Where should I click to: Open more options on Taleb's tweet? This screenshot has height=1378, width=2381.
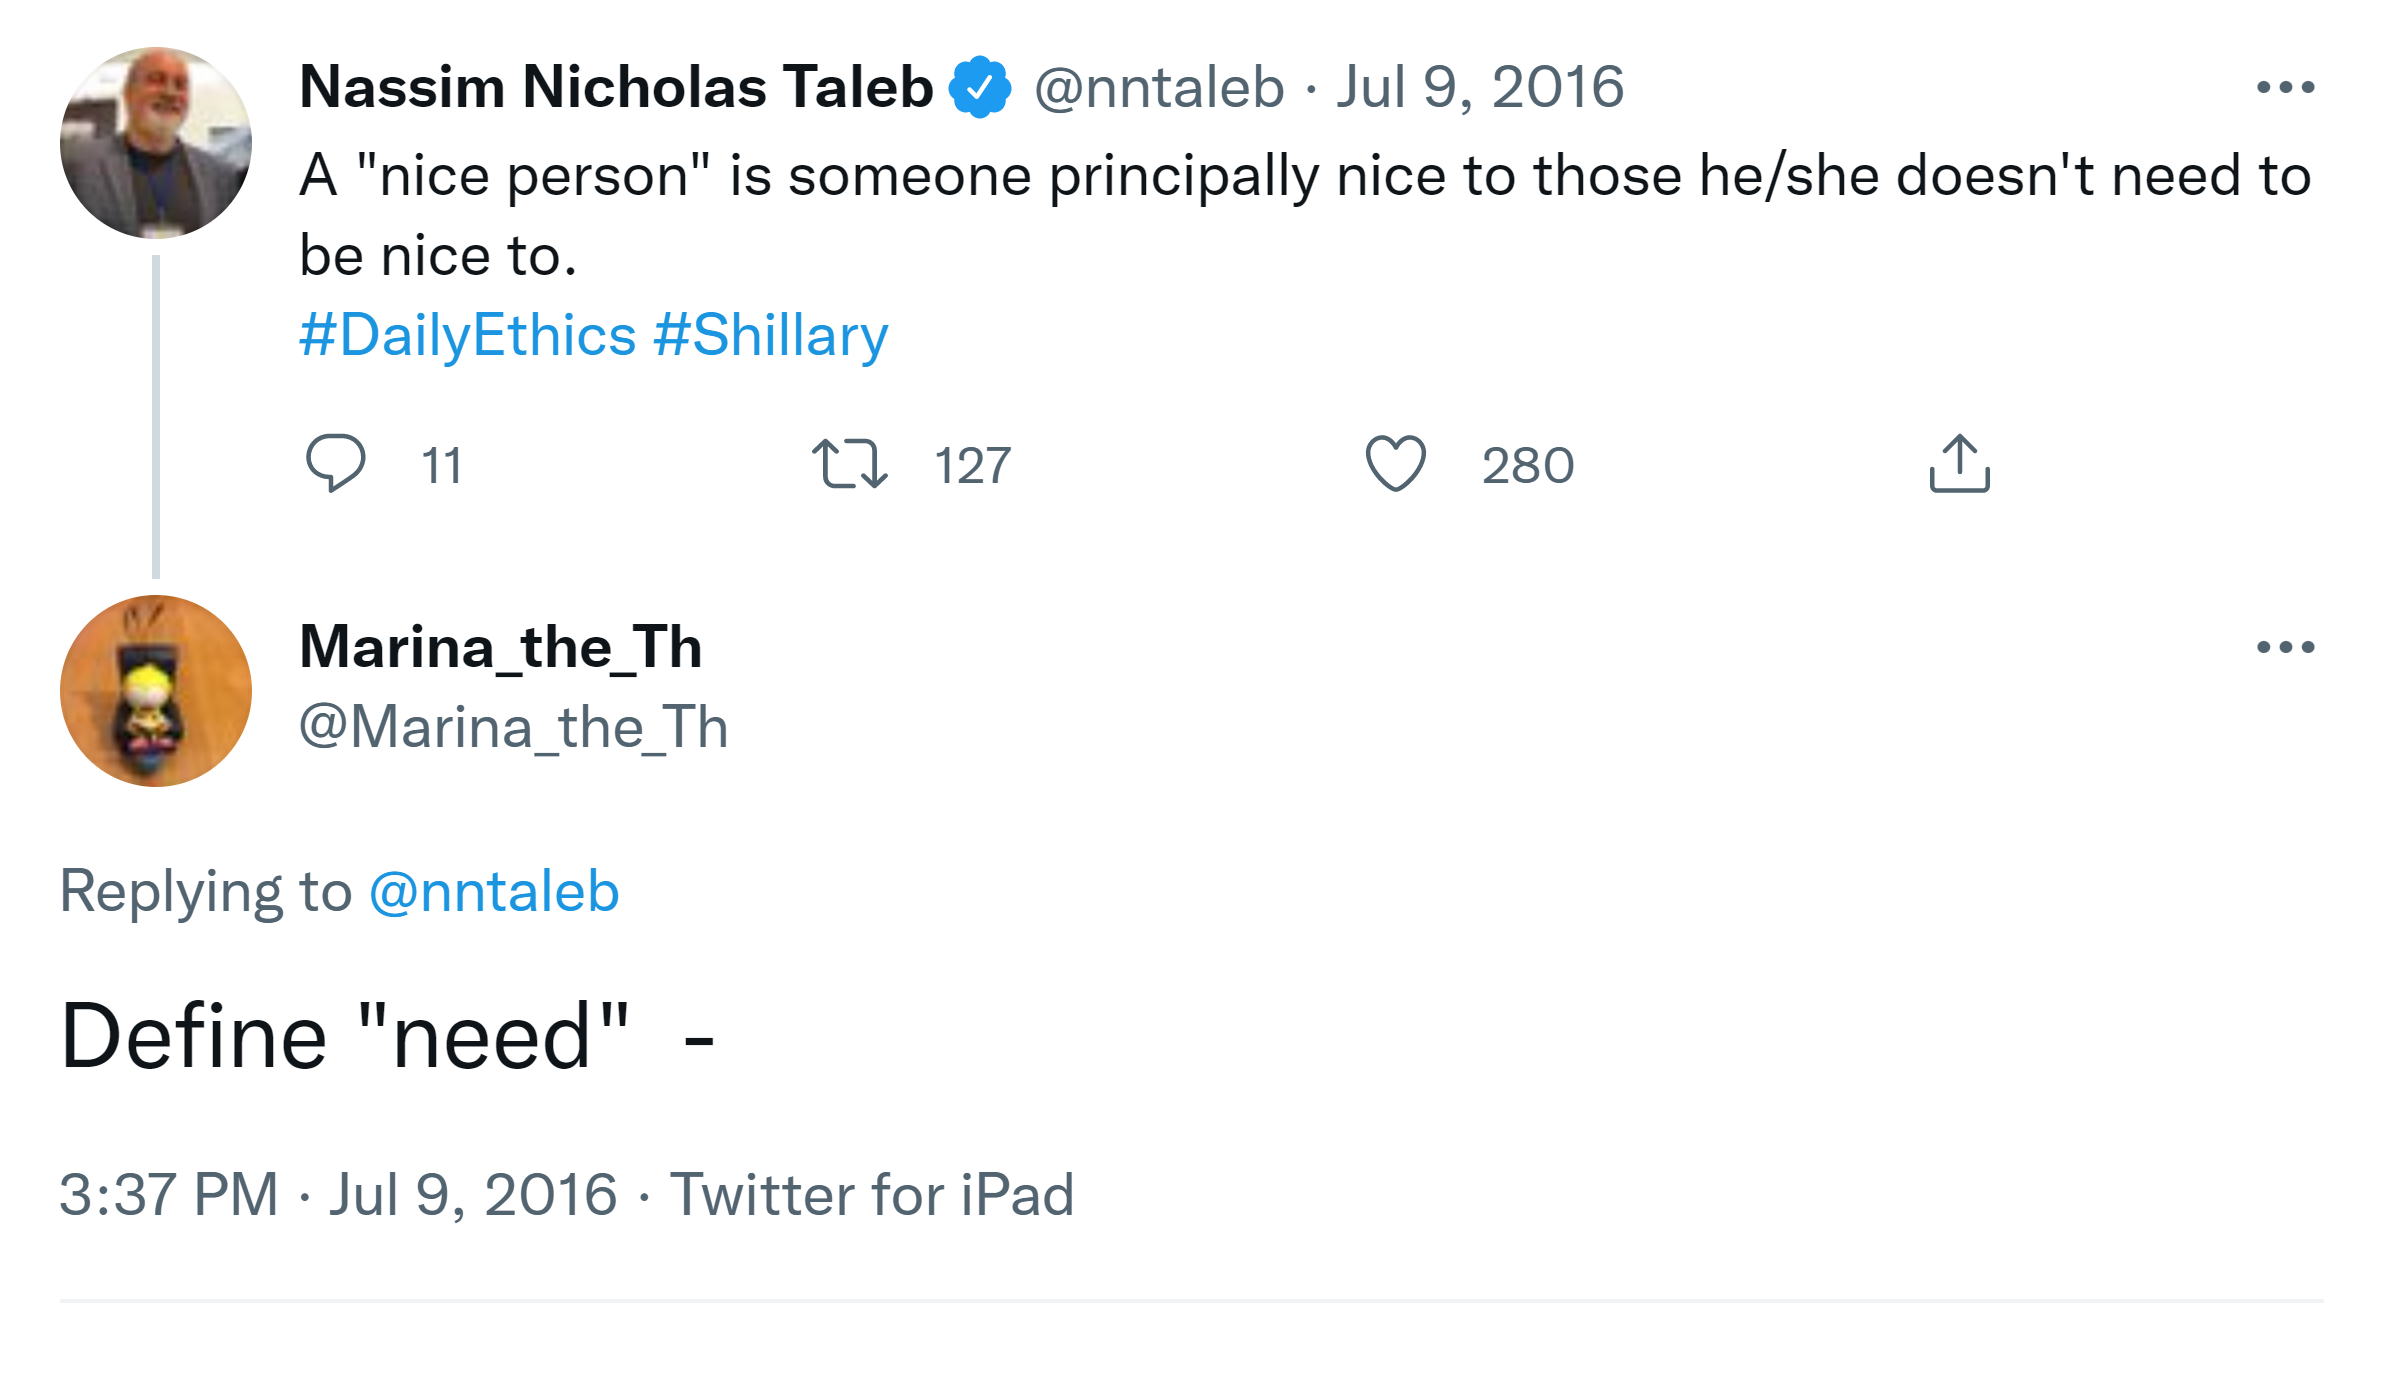click(2285, 88)
